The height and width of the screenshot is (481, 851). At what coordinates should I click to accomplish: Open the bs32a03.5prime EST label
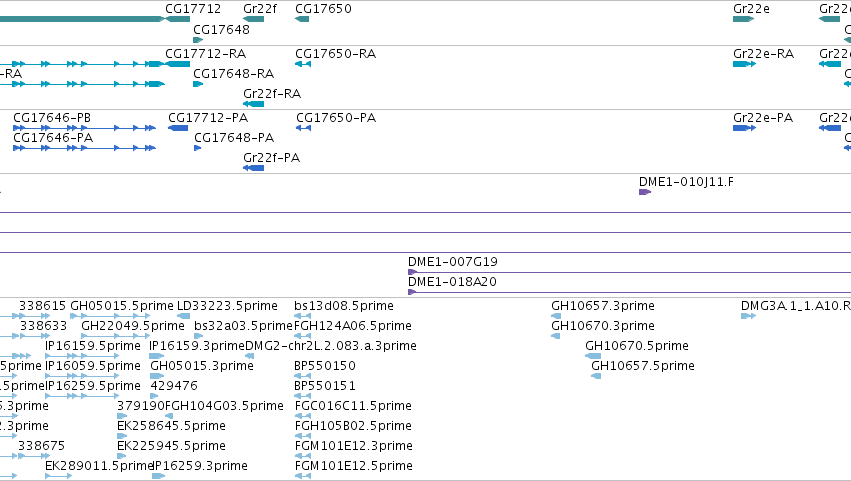pyautogui.click(x=243, y=326)
